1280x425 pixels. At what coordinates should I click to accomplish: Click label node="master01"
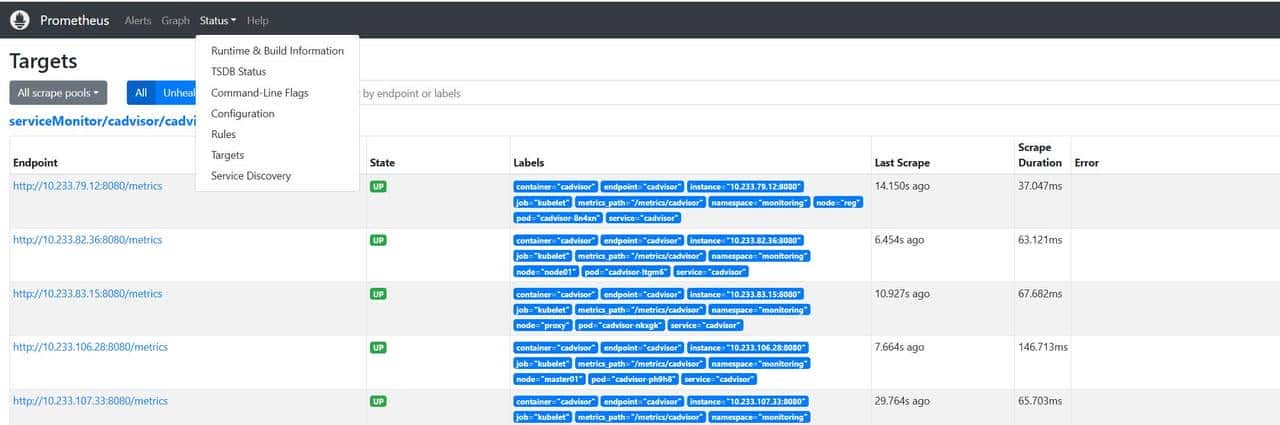[x=551, y=380]
